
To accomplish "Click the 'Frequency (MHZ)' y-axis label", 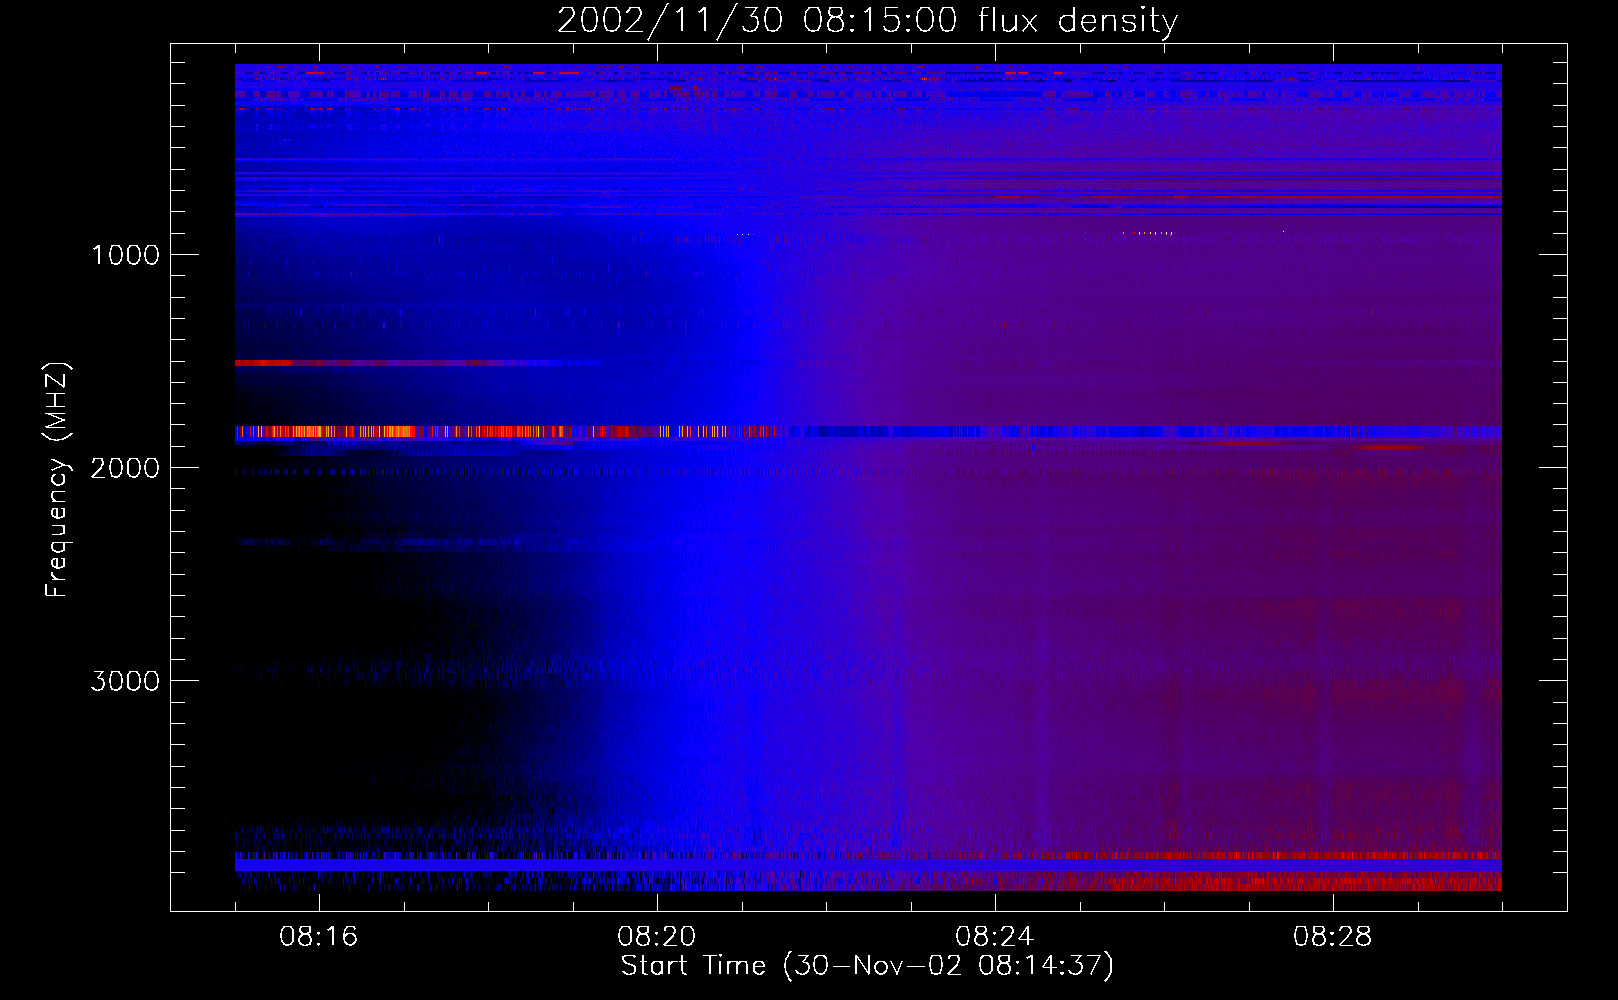I will pyautogui.click(x=57, y=480).
